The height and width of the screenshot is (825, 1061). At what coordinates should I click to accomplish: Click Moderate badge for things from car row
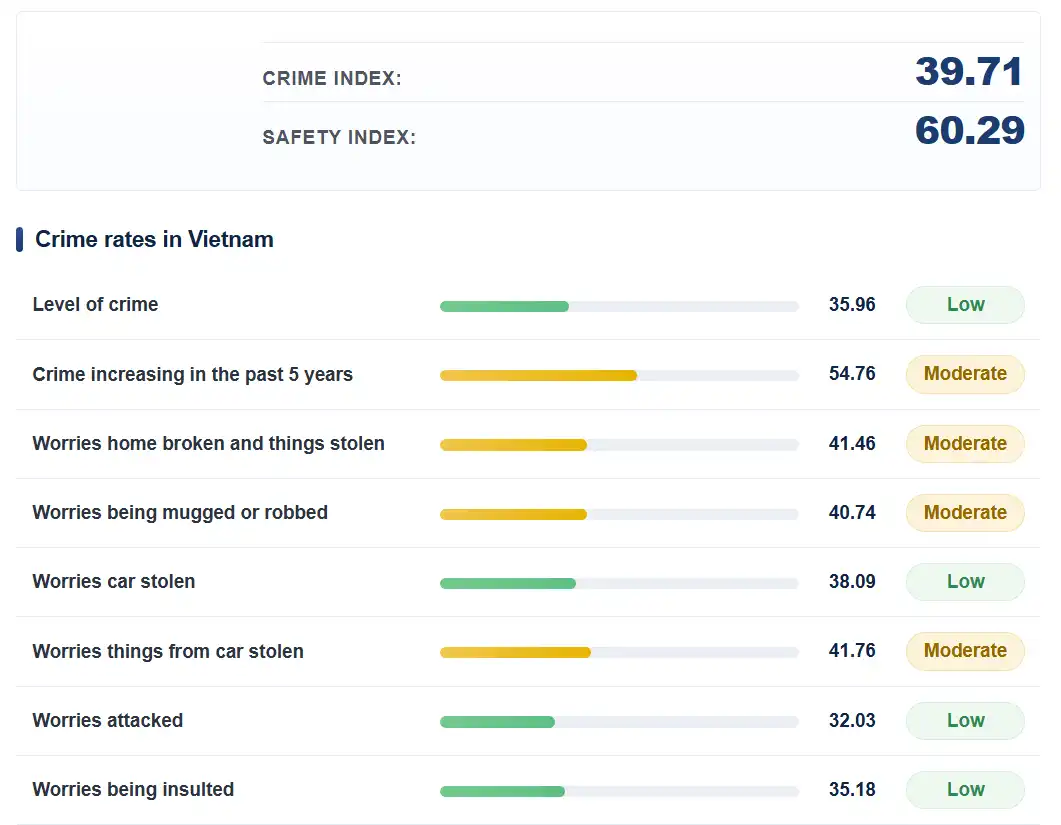[965, 650]
